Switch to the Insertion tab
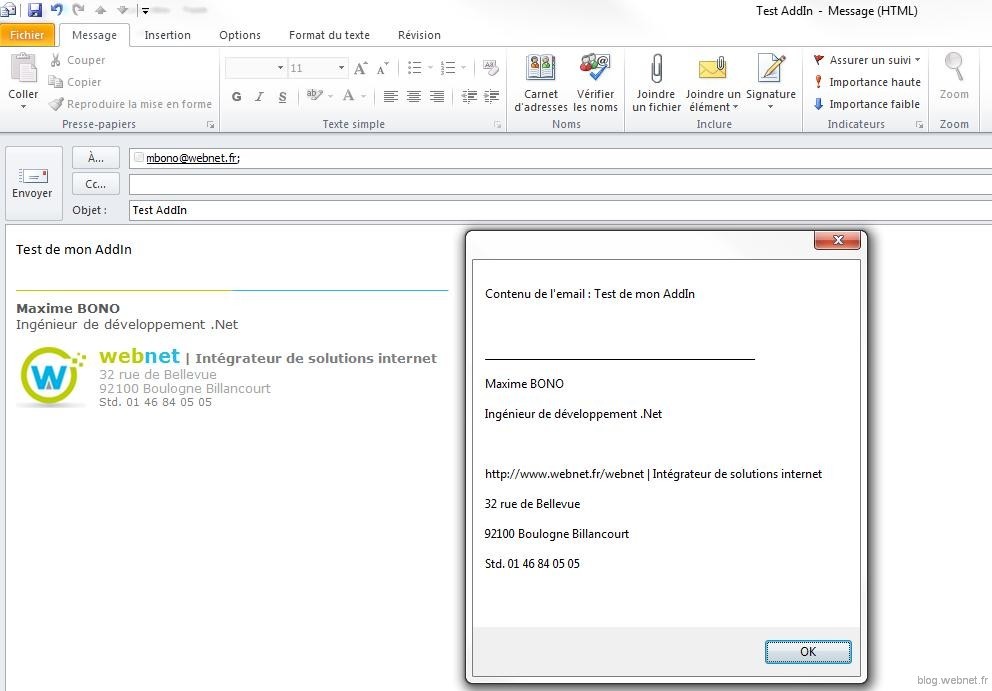Image resolution: width=992 pixels, height=691 pixels. click(x=167, y=35)
